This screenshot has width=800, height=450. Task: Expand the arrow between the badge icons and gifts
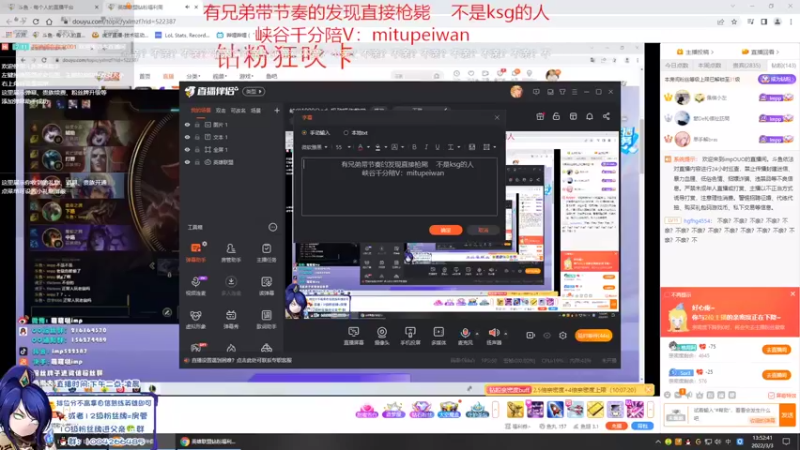pos(495,409)
